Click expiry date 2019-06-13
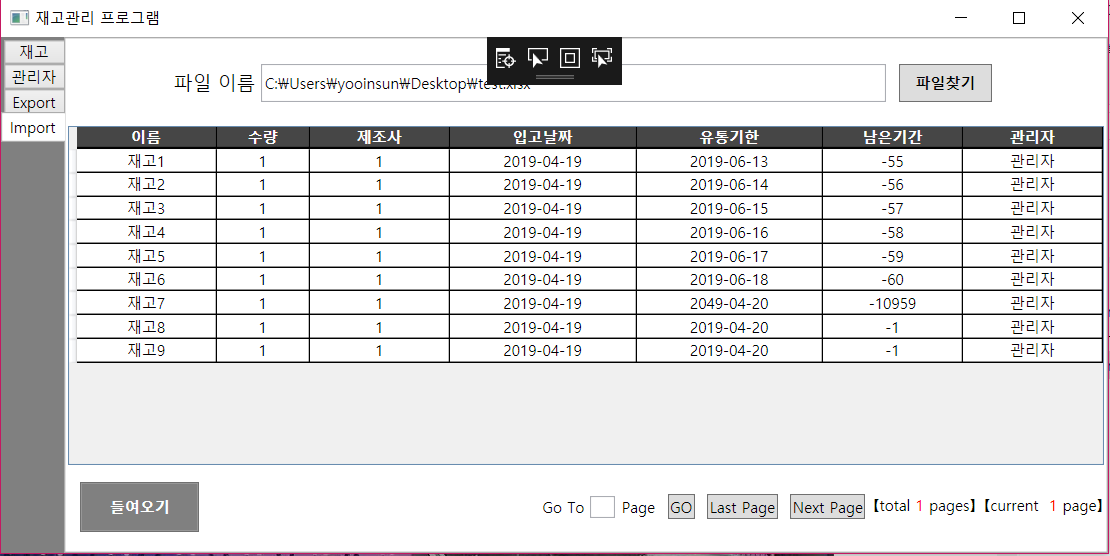The image size is (1110, 556). 729,161
